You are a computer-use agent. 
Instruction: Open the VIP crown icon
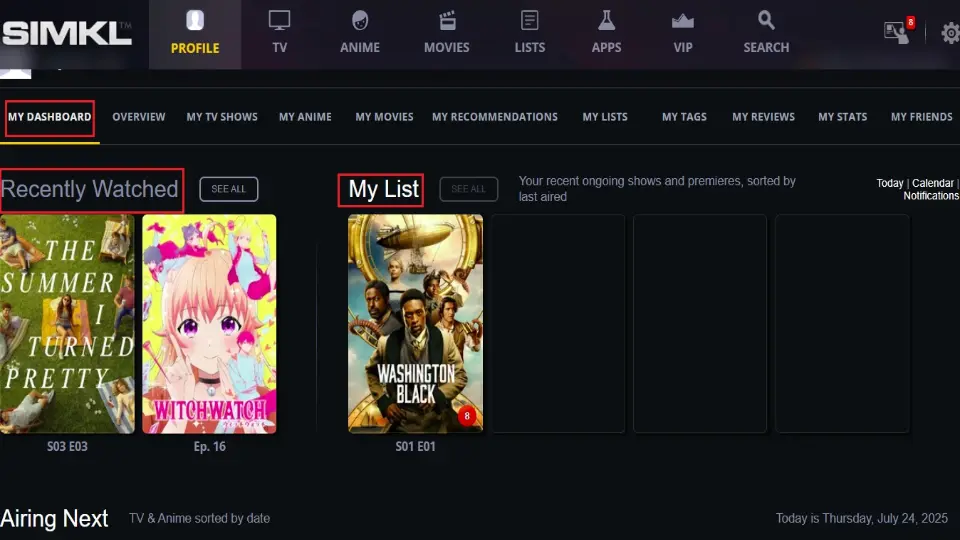coord(683,22)
